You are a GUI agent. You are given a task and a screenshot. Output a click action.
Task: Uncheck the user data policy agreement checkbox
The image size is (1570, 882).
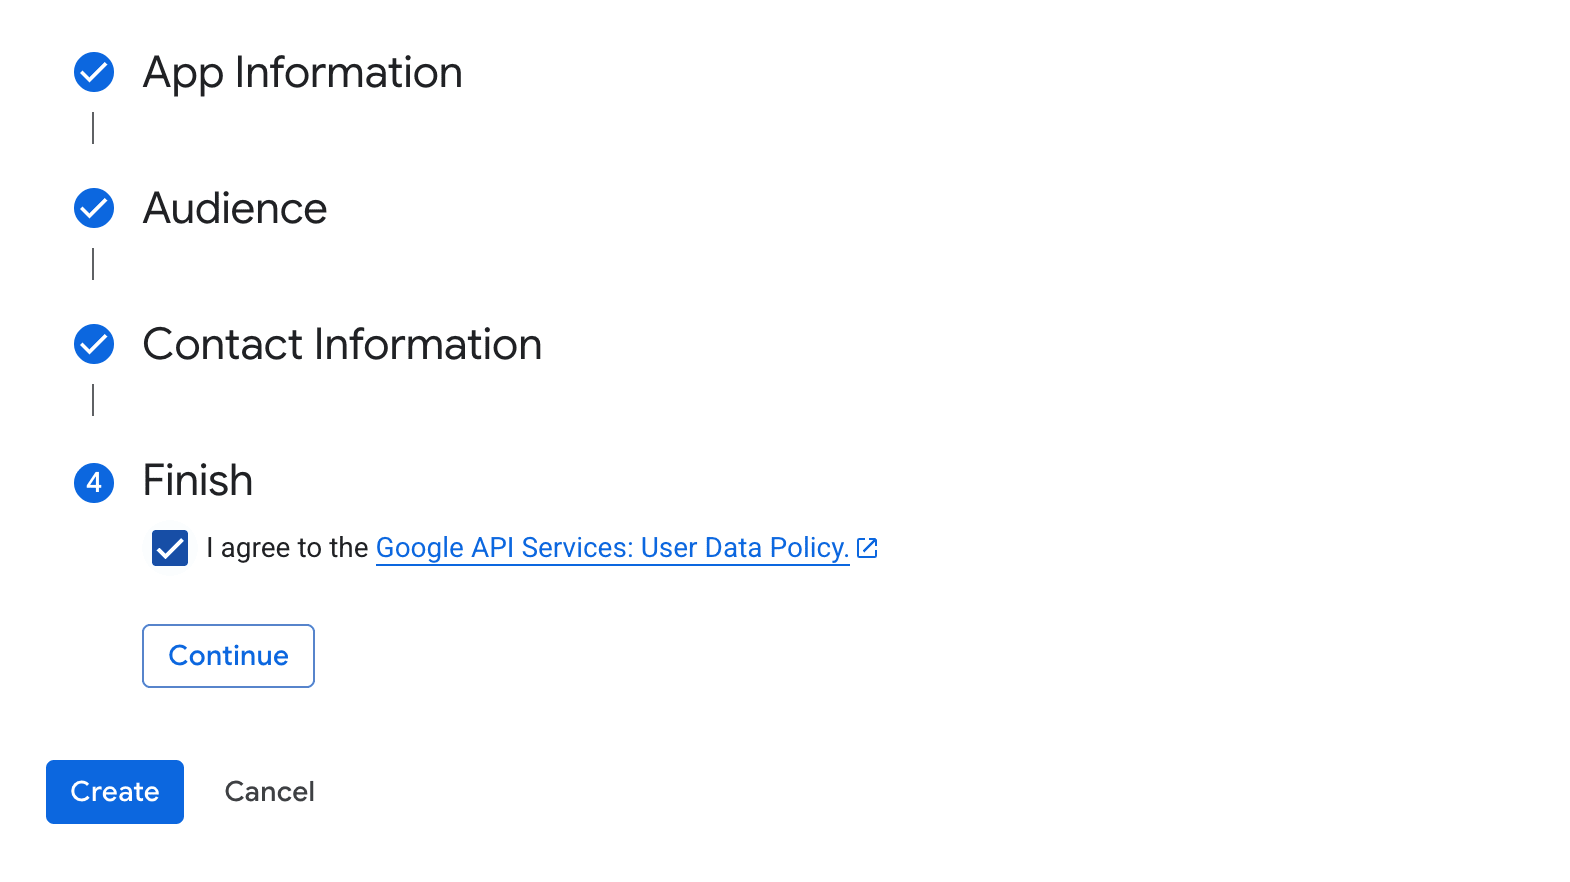coord(170,548)
